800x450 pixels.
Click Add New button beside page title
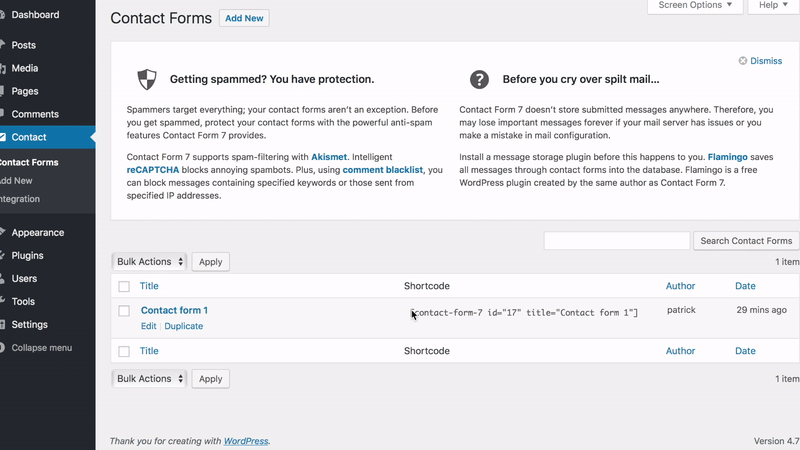pos(244,18)
